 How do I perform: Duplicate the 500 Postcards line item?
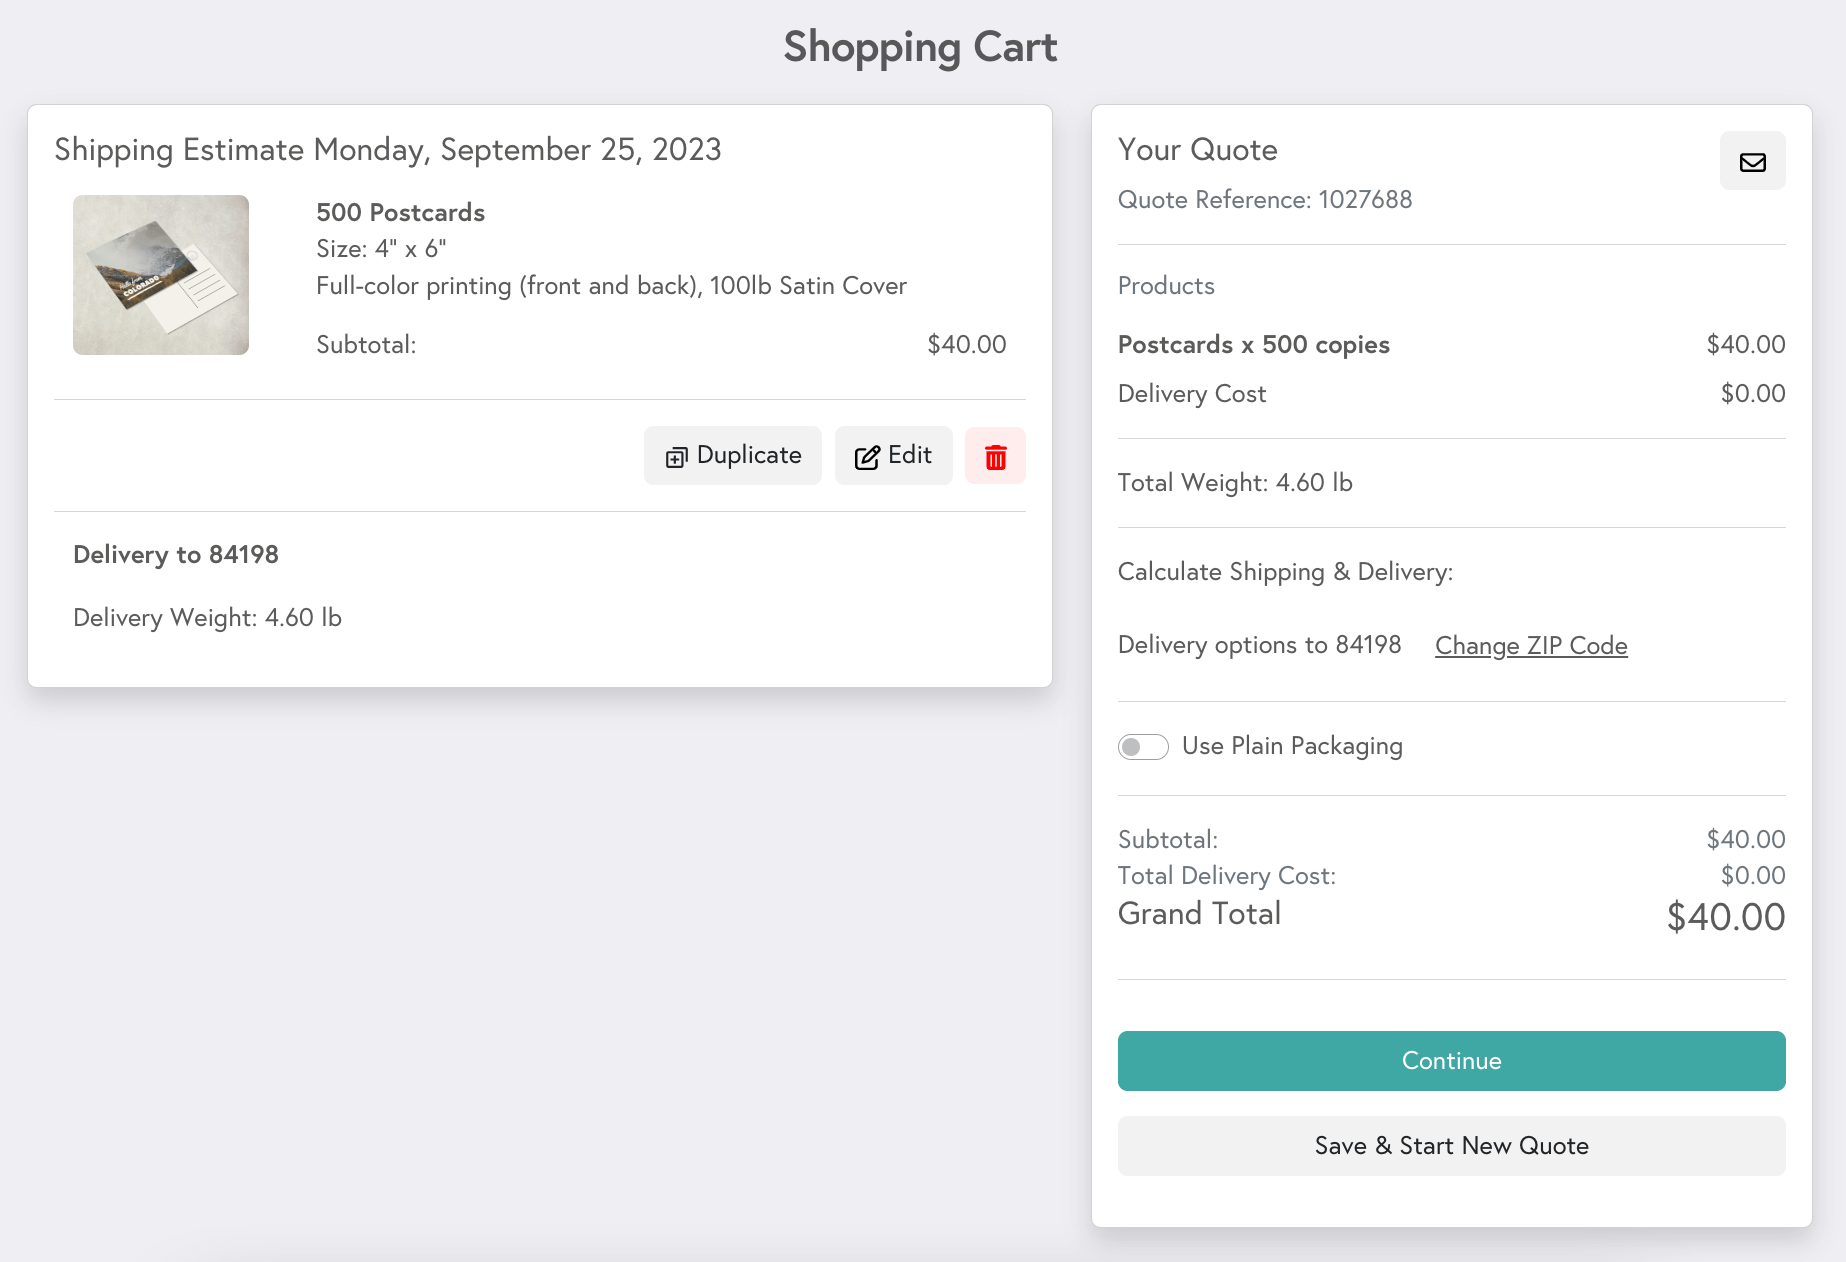(732, 455)
